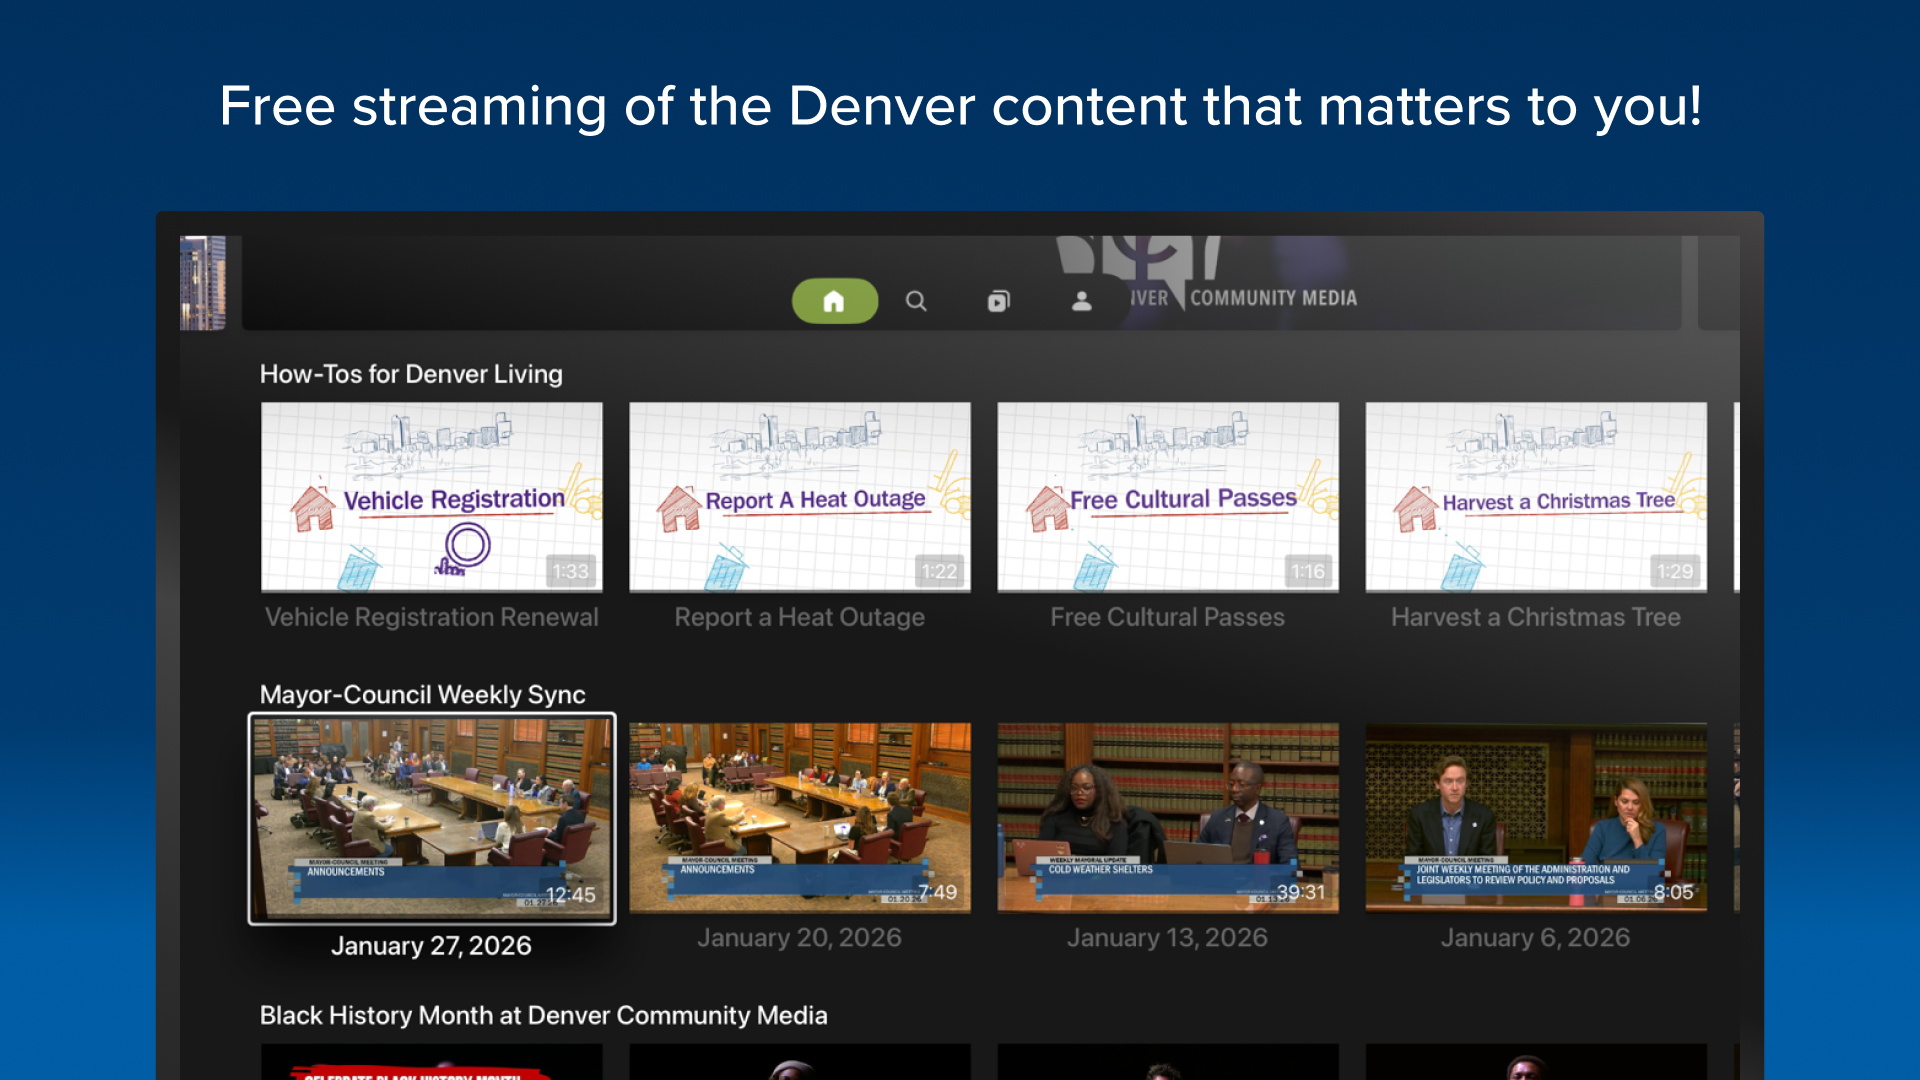Screen dimensions: 1920x1080
Task: Open January 27, 2026 council meeting video
Action: pyautogui.click(x=432, y=818)
